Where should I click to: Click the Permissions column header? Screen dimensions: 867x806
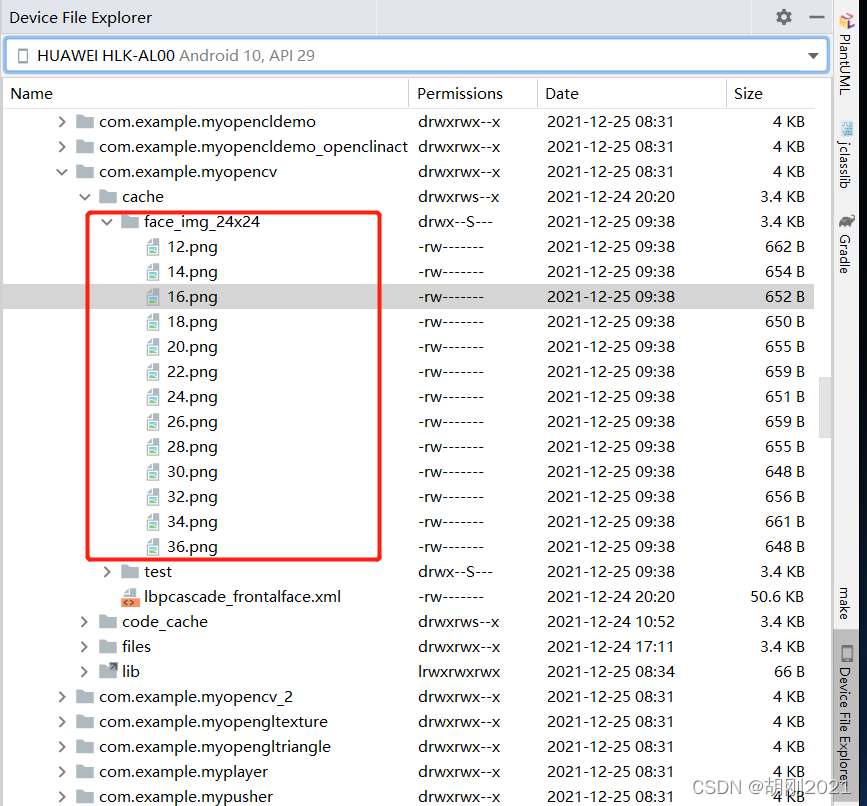coord(473,93)
